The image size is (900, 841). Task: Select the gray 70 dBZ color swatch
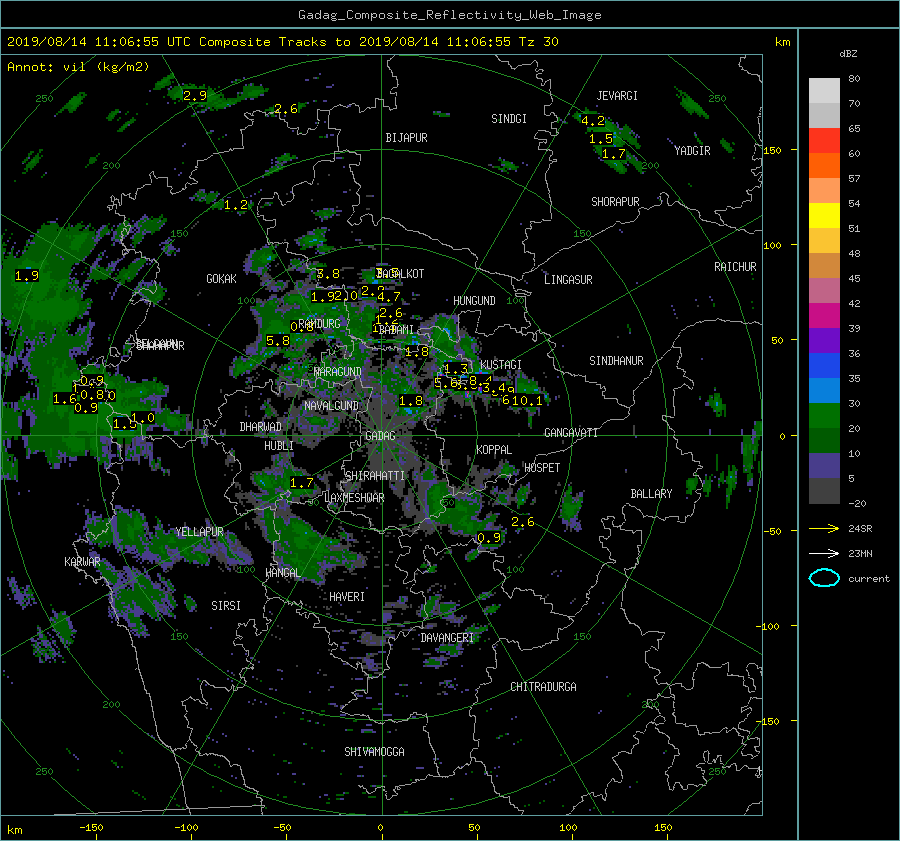(824, 91)
